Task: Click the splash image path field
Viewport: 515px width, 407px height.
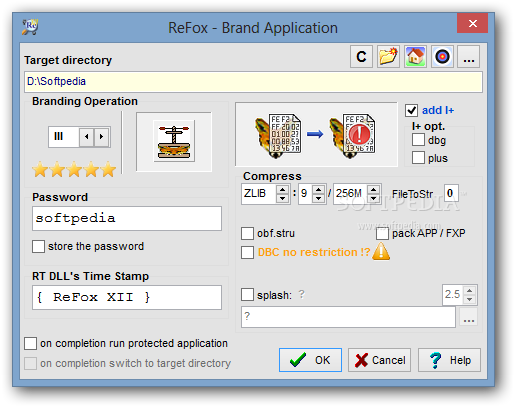Action: [x=348, y=317]
